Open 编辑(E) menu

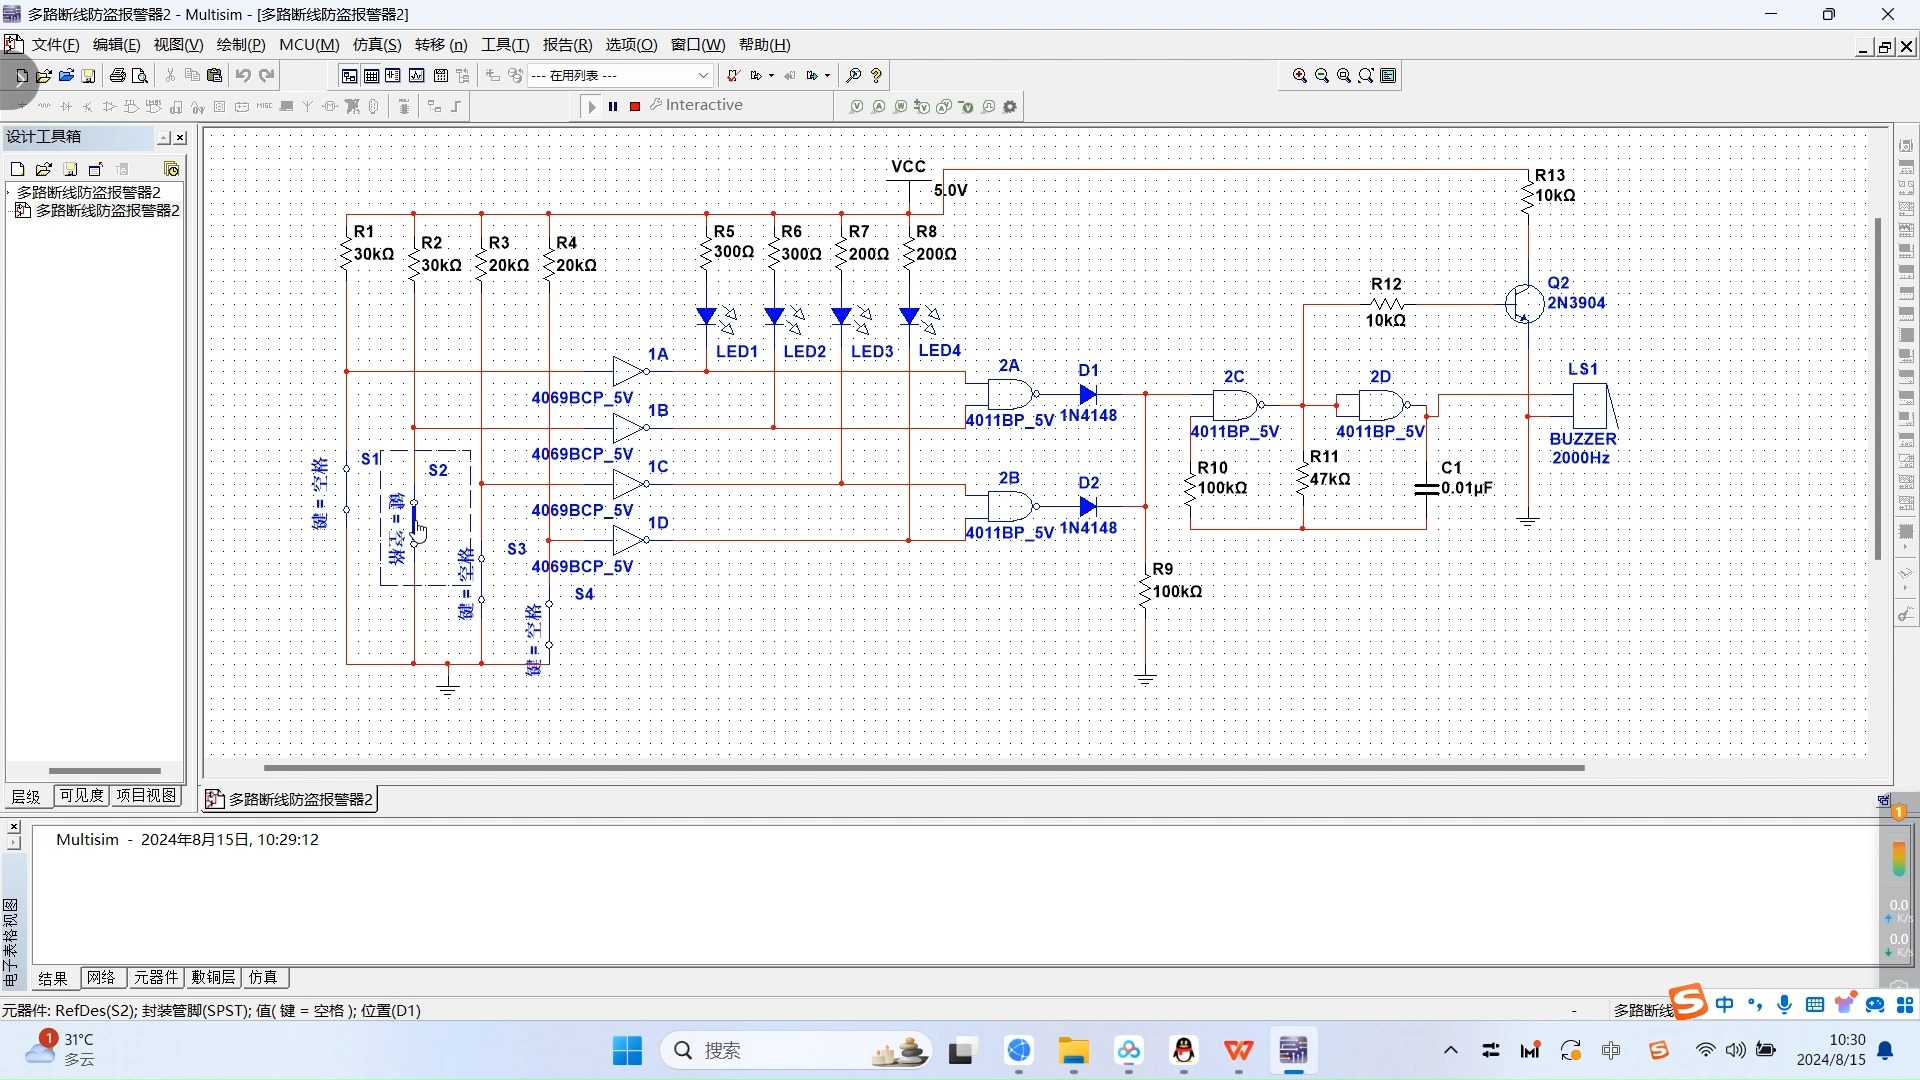click(116, 45)
